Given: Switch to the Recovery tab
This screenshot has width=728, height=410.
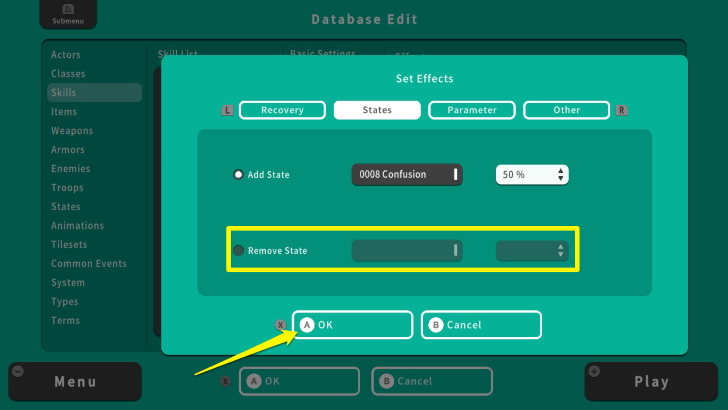Looking at the screenshot, I should point(282,110).
